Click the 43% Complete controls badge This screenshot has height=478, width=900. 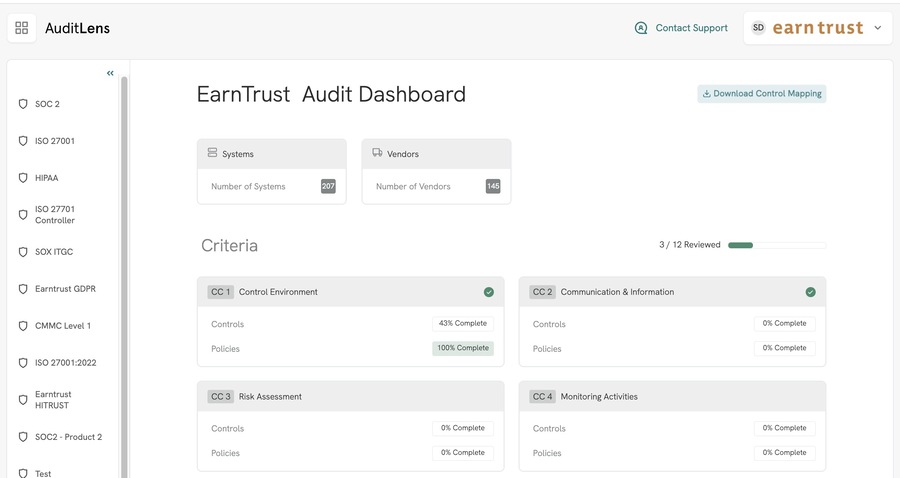[463, 324]
